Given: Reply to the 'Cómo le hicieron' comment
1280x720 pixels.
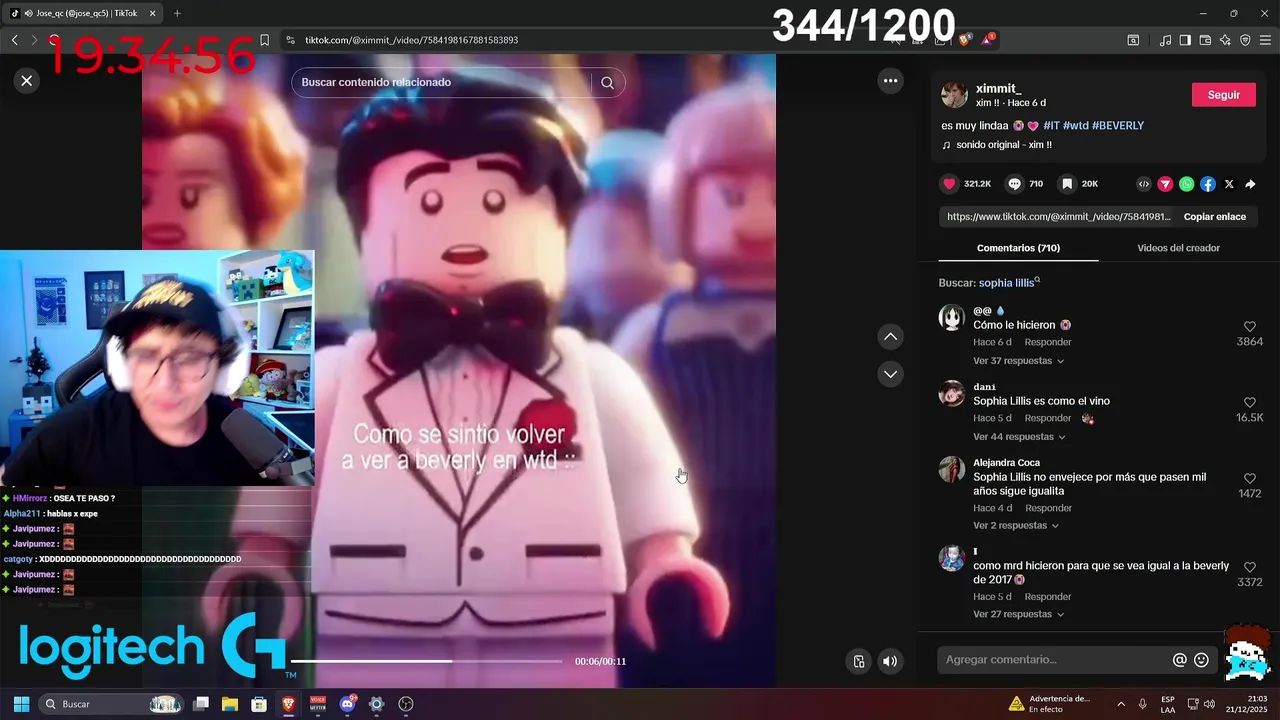Looking at the screenshot, I should (x=1047, y=342).
